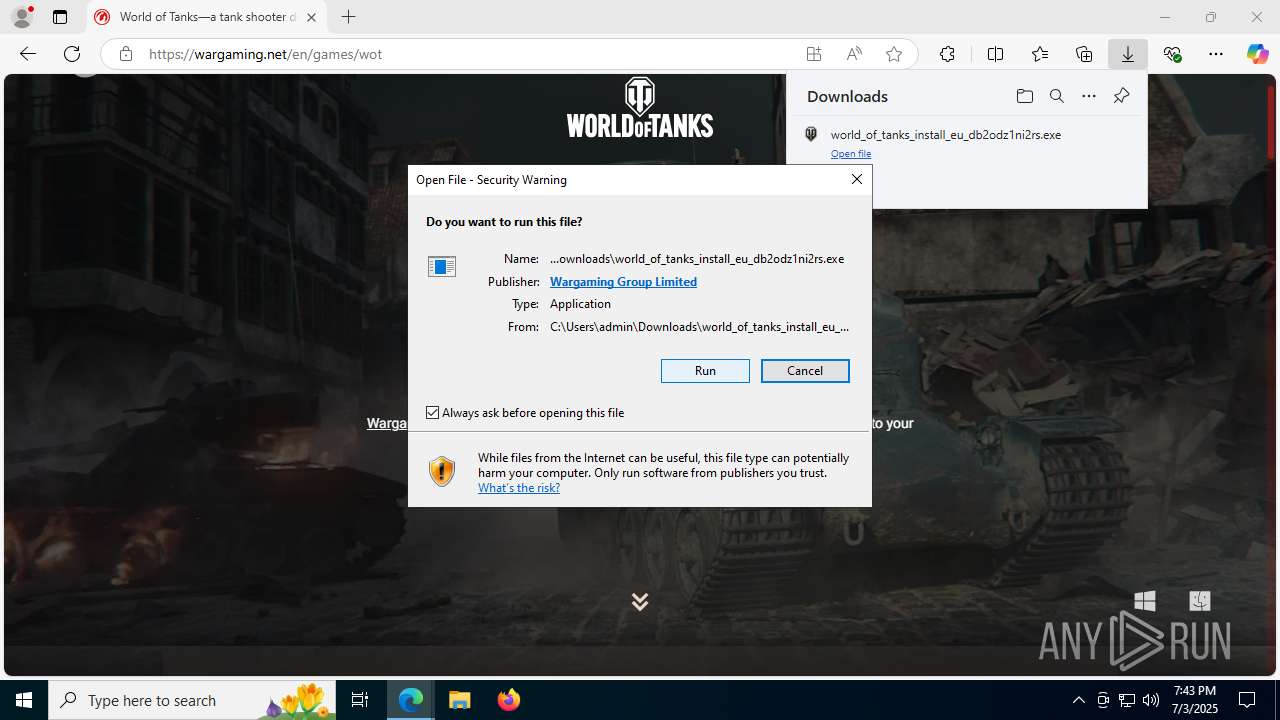Cancel the Open File security warning
The height and width of the screenshot is (720, 1280).
click(805, 371)
